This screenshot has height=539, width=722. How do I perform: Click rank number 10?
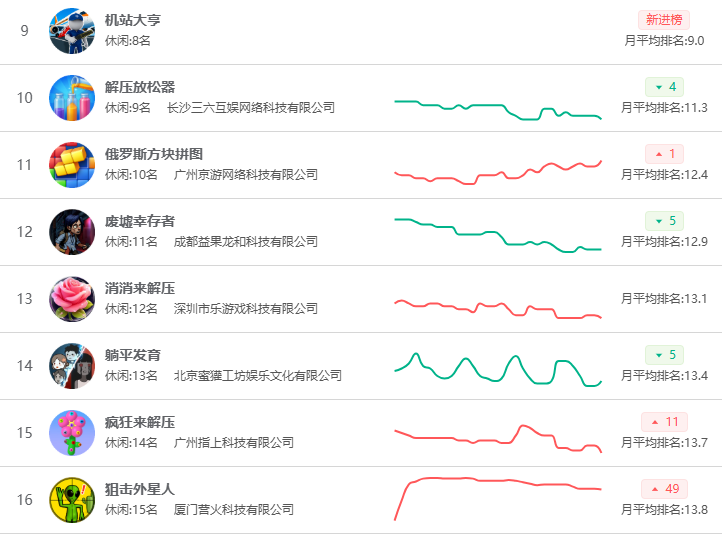24,98
